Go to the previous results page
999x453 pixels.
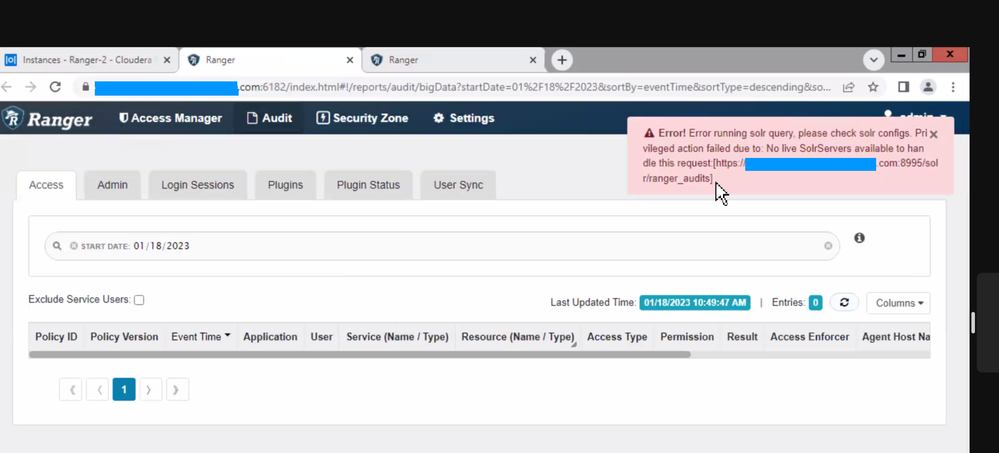pos(98,389)
